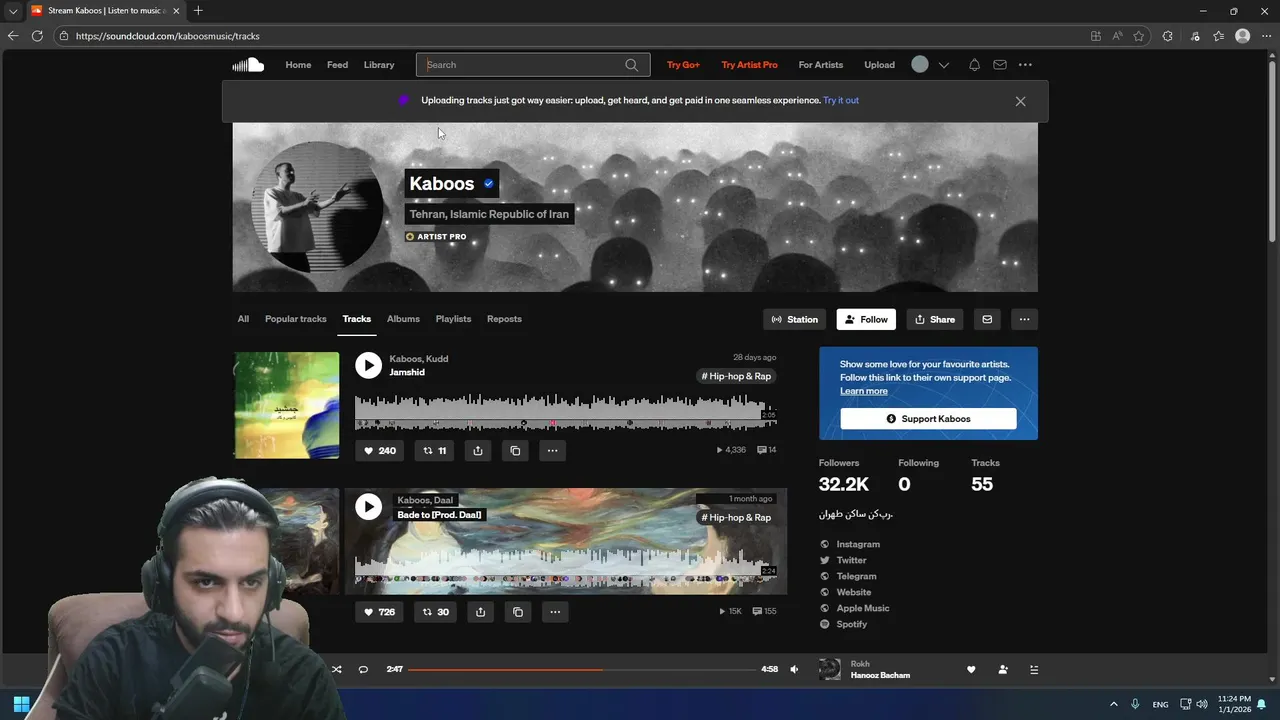Screen dimensions: 1280x720
Task: Repost the Jamshid track with 11 reposts
Action: click(x=434, y=451)
